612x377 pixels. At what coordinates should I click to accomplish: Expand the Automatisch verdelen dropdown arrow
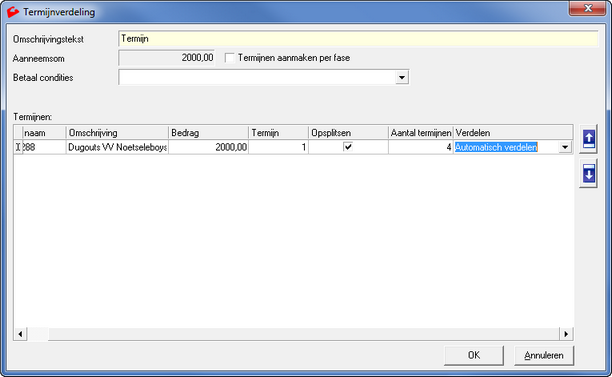(x=565, y=147)
